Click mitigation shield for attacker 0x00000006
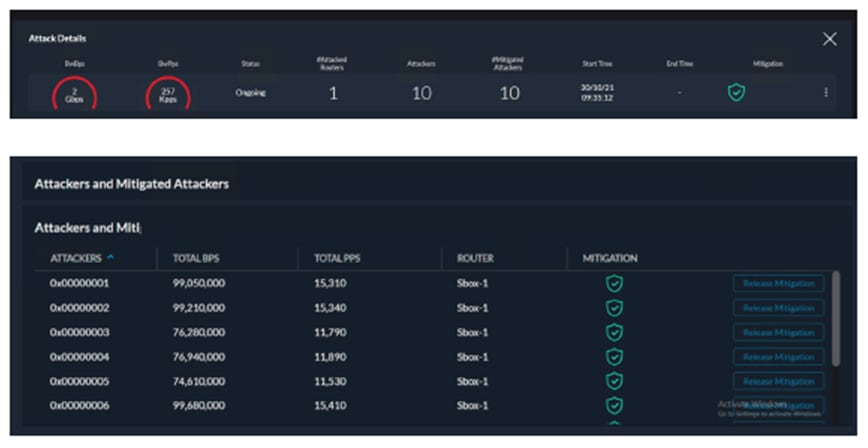This screenshot has width=868, height=448. tap(614, 405)
